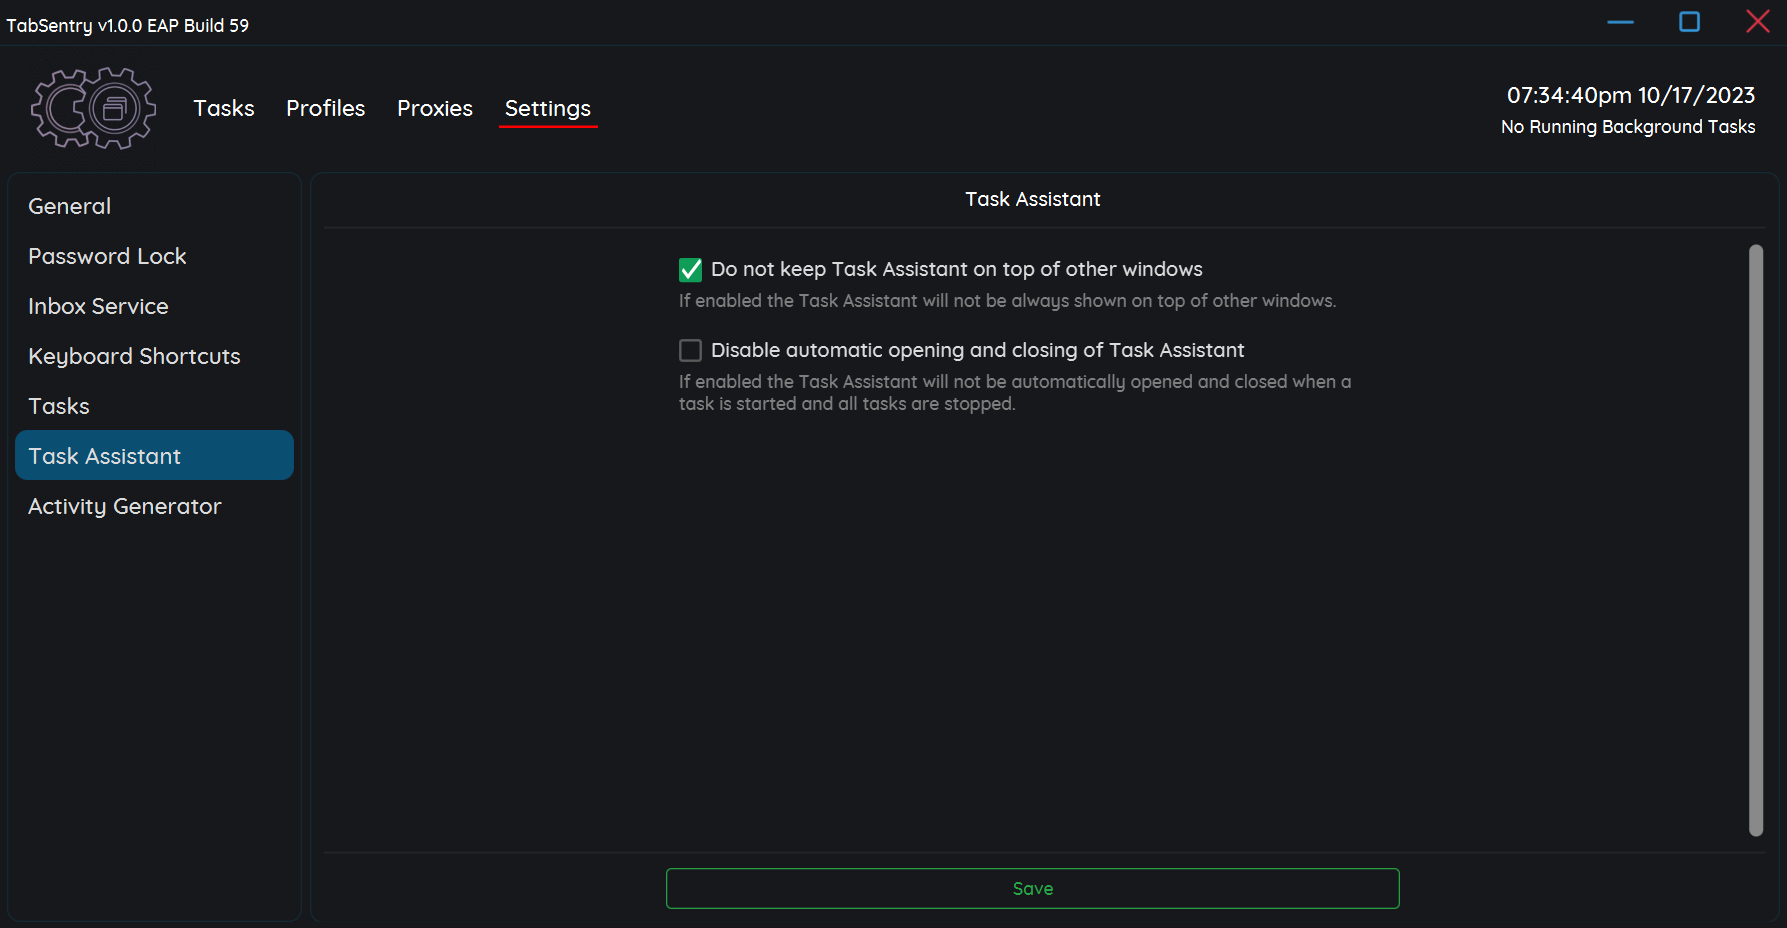The height and width of the screenshot is (928, 1787).
Task: Uncheck 'Do not keep Task Assistant on top'
Action: [x=690, y=269]
